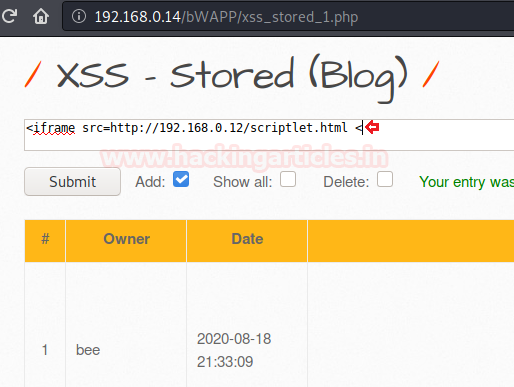The width and height of the screenshot is (514, 387).
Task: Select date cell '2020-08-18 21:33:09'
Action: [x=234, y=350]
